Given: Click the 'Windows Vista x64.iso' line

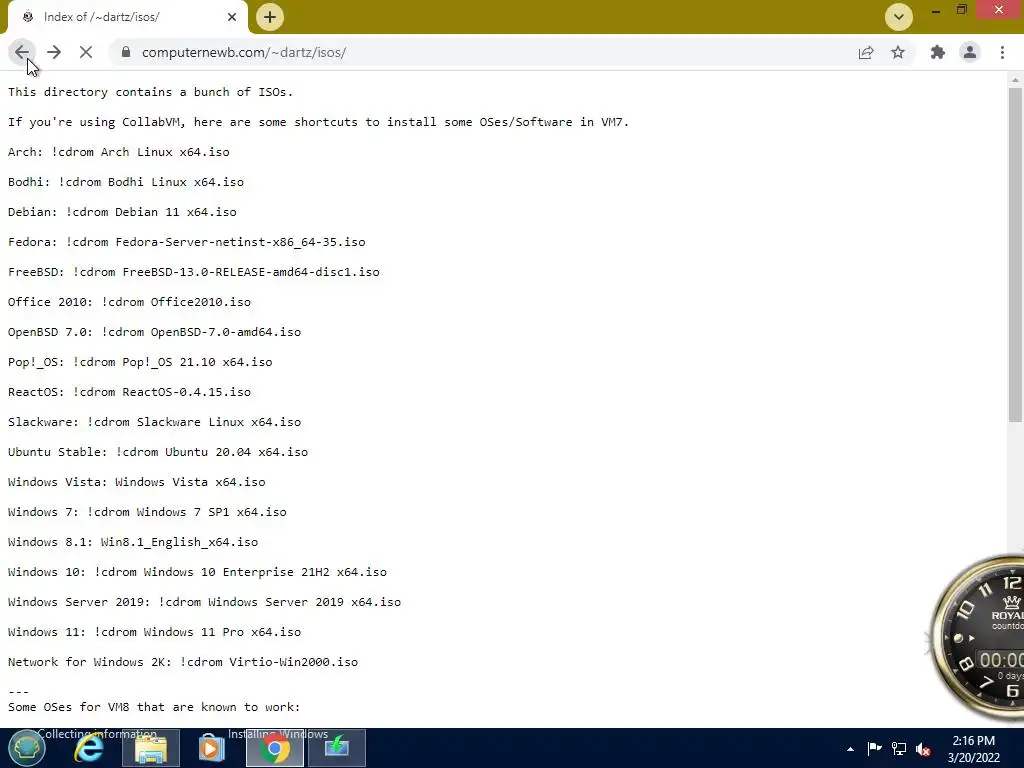Looking at the screenshot, I should (136, 483).
